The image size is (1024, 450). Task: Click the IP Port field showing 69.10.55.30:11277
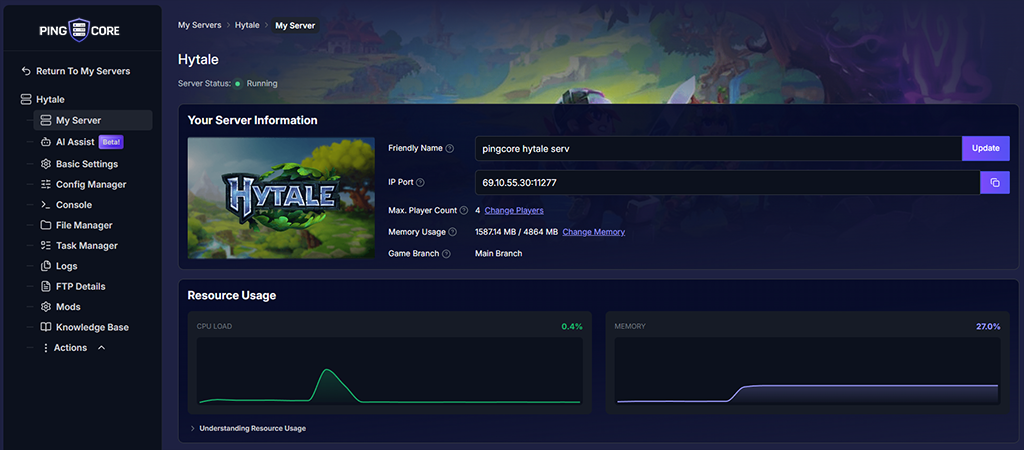pos(728,183)
